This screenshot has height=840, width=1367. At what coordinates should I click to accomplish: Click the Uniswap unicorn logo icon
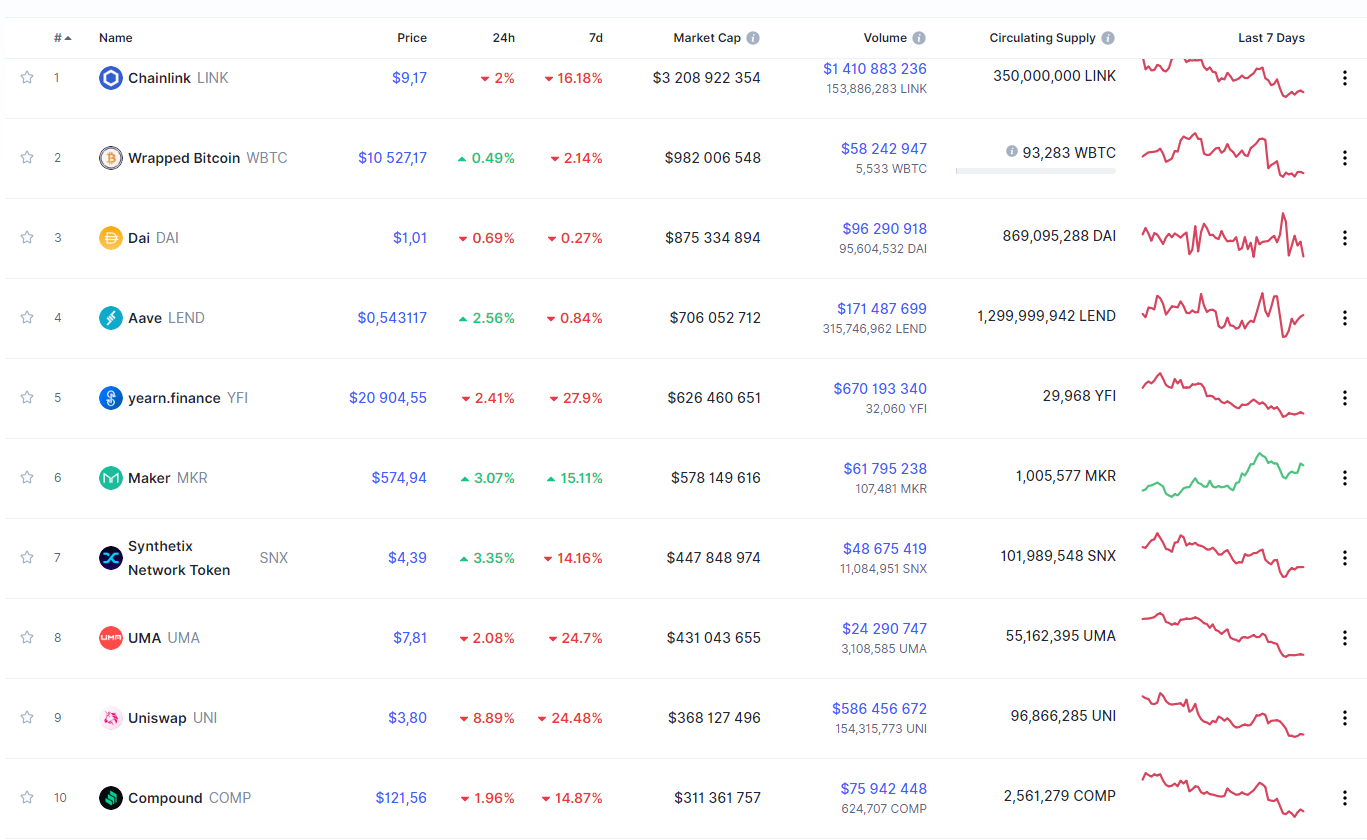[111, 718]
